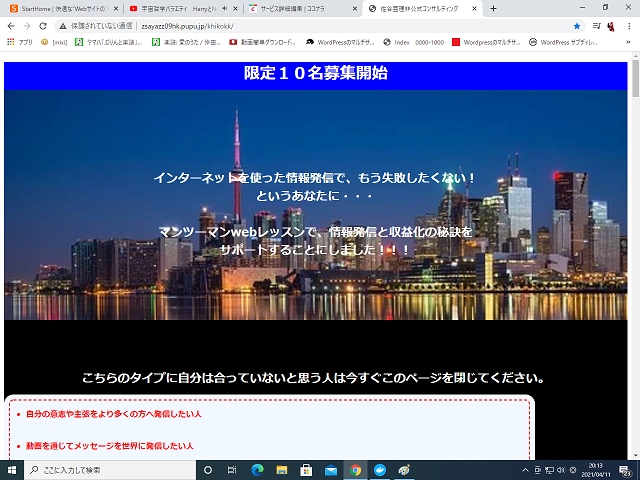Viewport: 640px width, 480px height.
Task: Open Cortana circle icon
Action: pos(208,470)
